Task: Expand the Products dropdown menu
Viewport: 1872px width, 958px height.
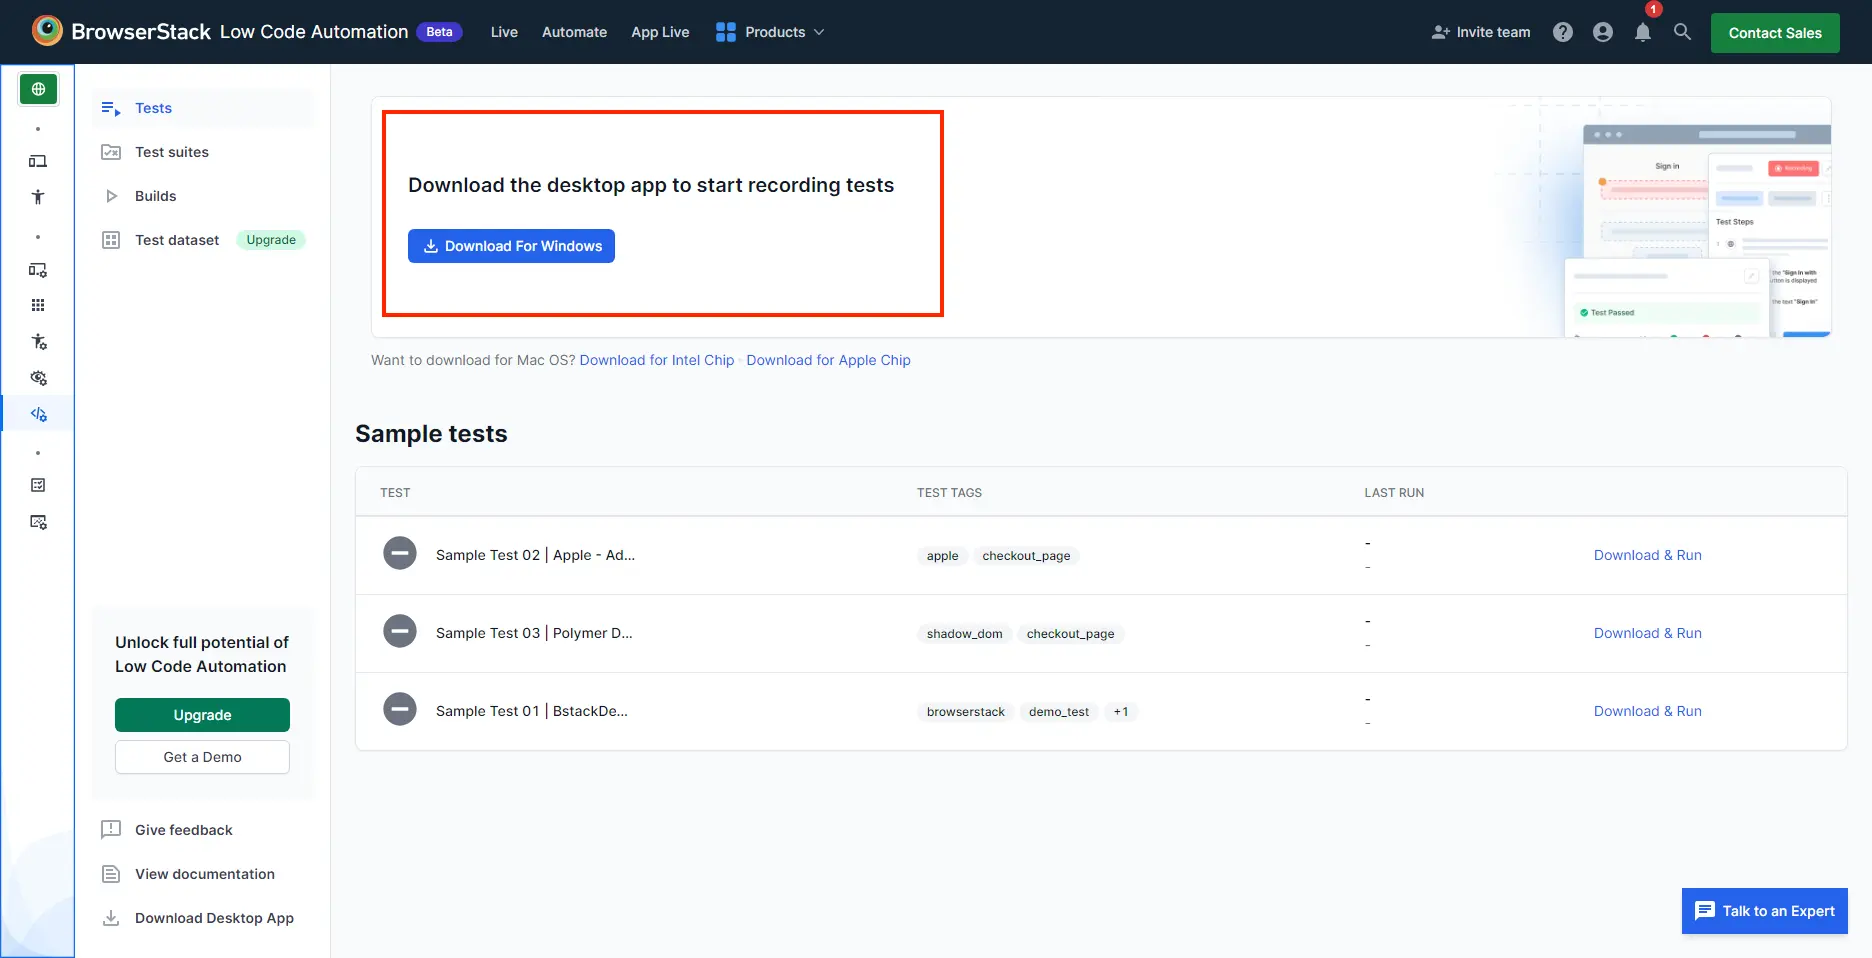Action: click(x=770, y=32)
